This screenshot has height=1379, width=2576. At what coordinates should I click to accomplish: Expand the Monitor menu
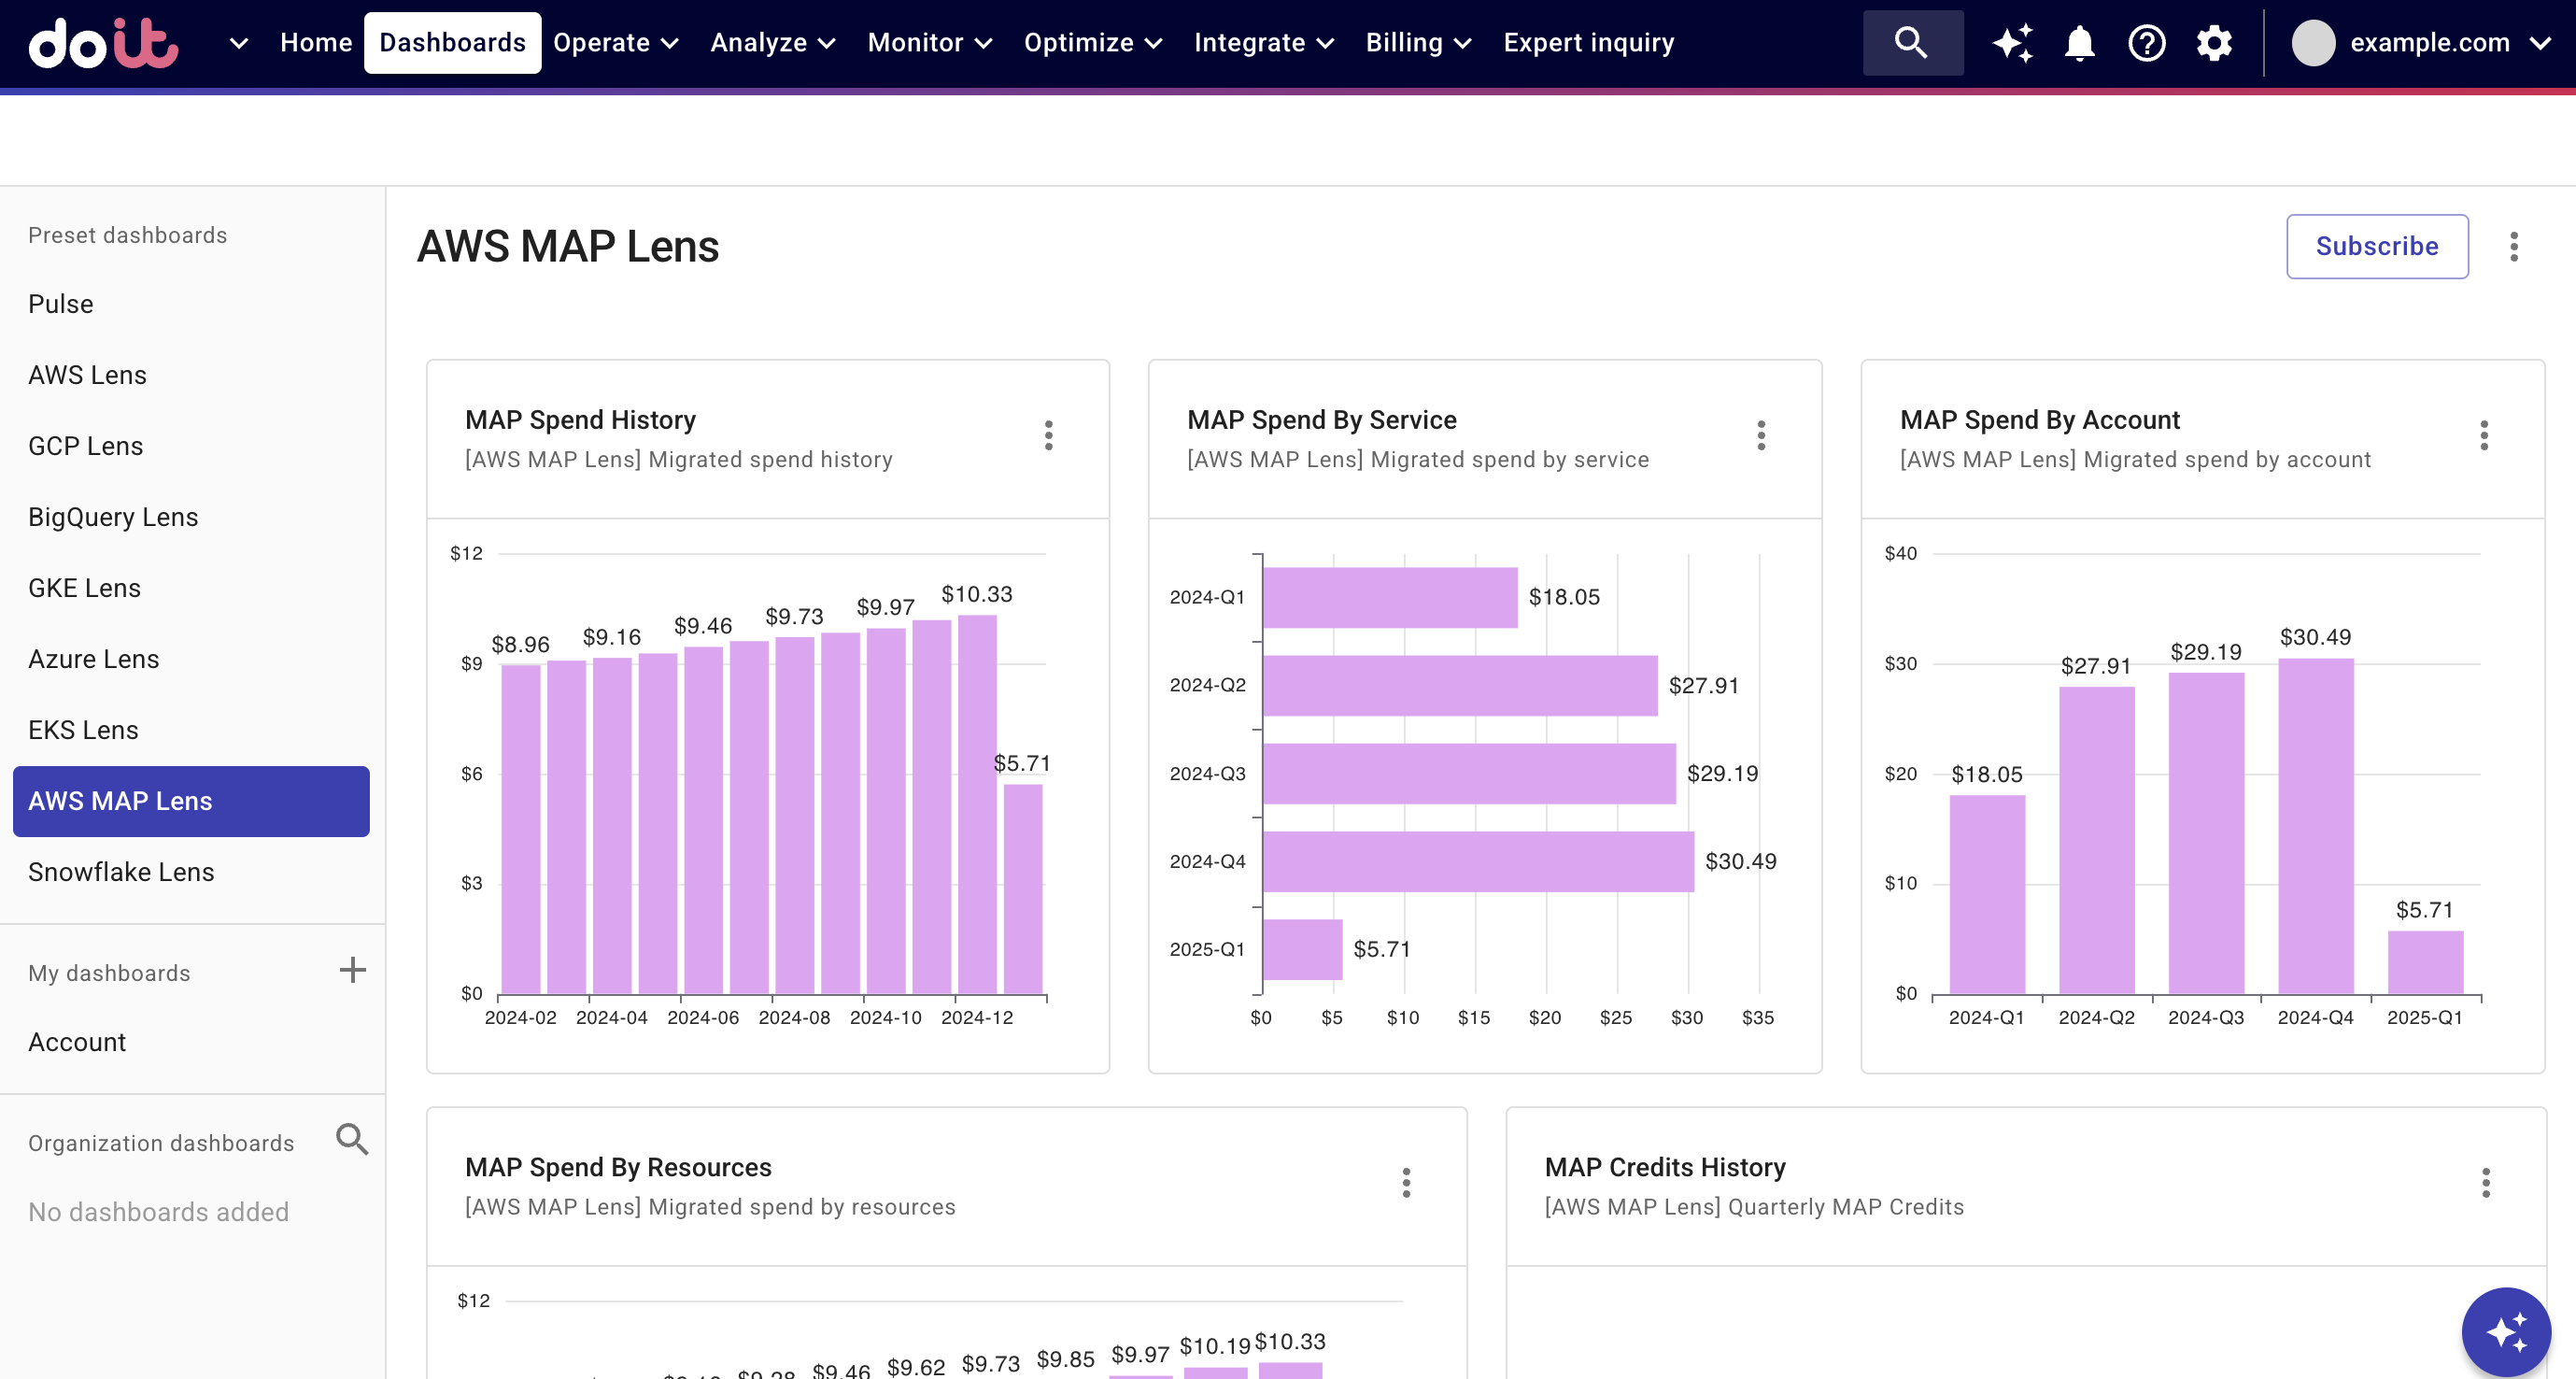click(x=930, y=43)
